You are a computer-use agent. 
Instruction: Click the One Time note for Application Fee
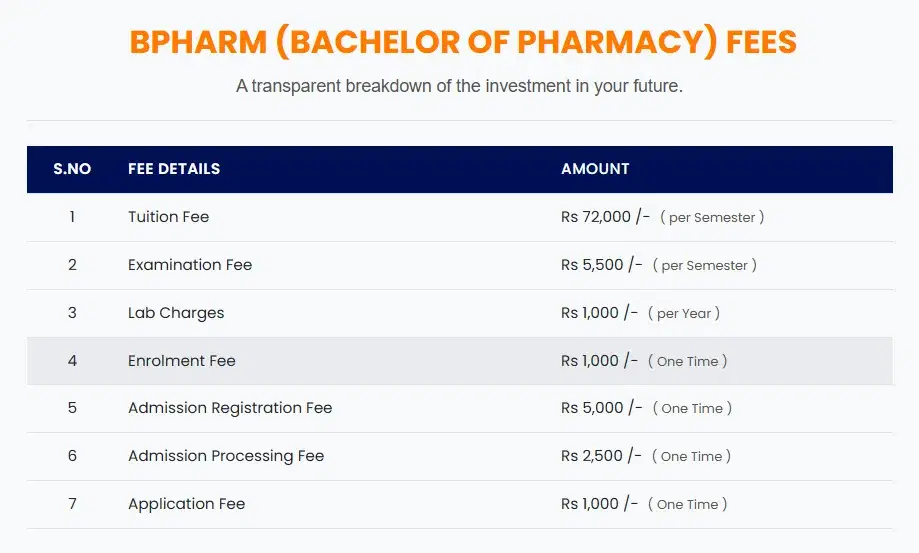(688, 505)
